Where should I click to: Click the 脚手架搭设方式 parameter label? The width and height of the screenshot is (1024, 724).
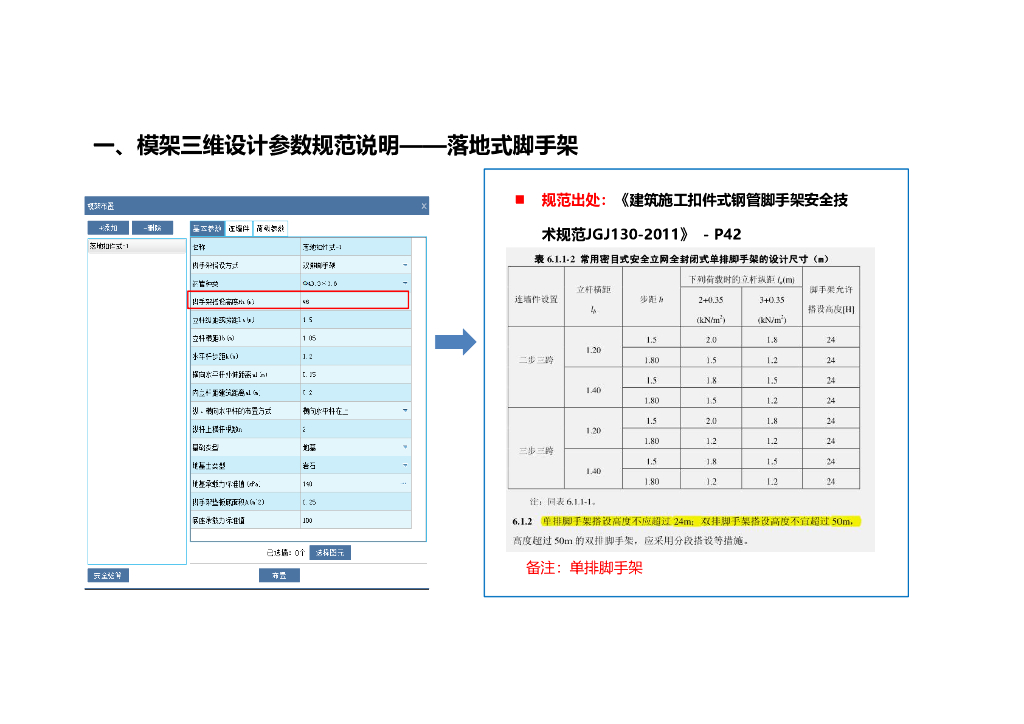[x=215, y=266]
